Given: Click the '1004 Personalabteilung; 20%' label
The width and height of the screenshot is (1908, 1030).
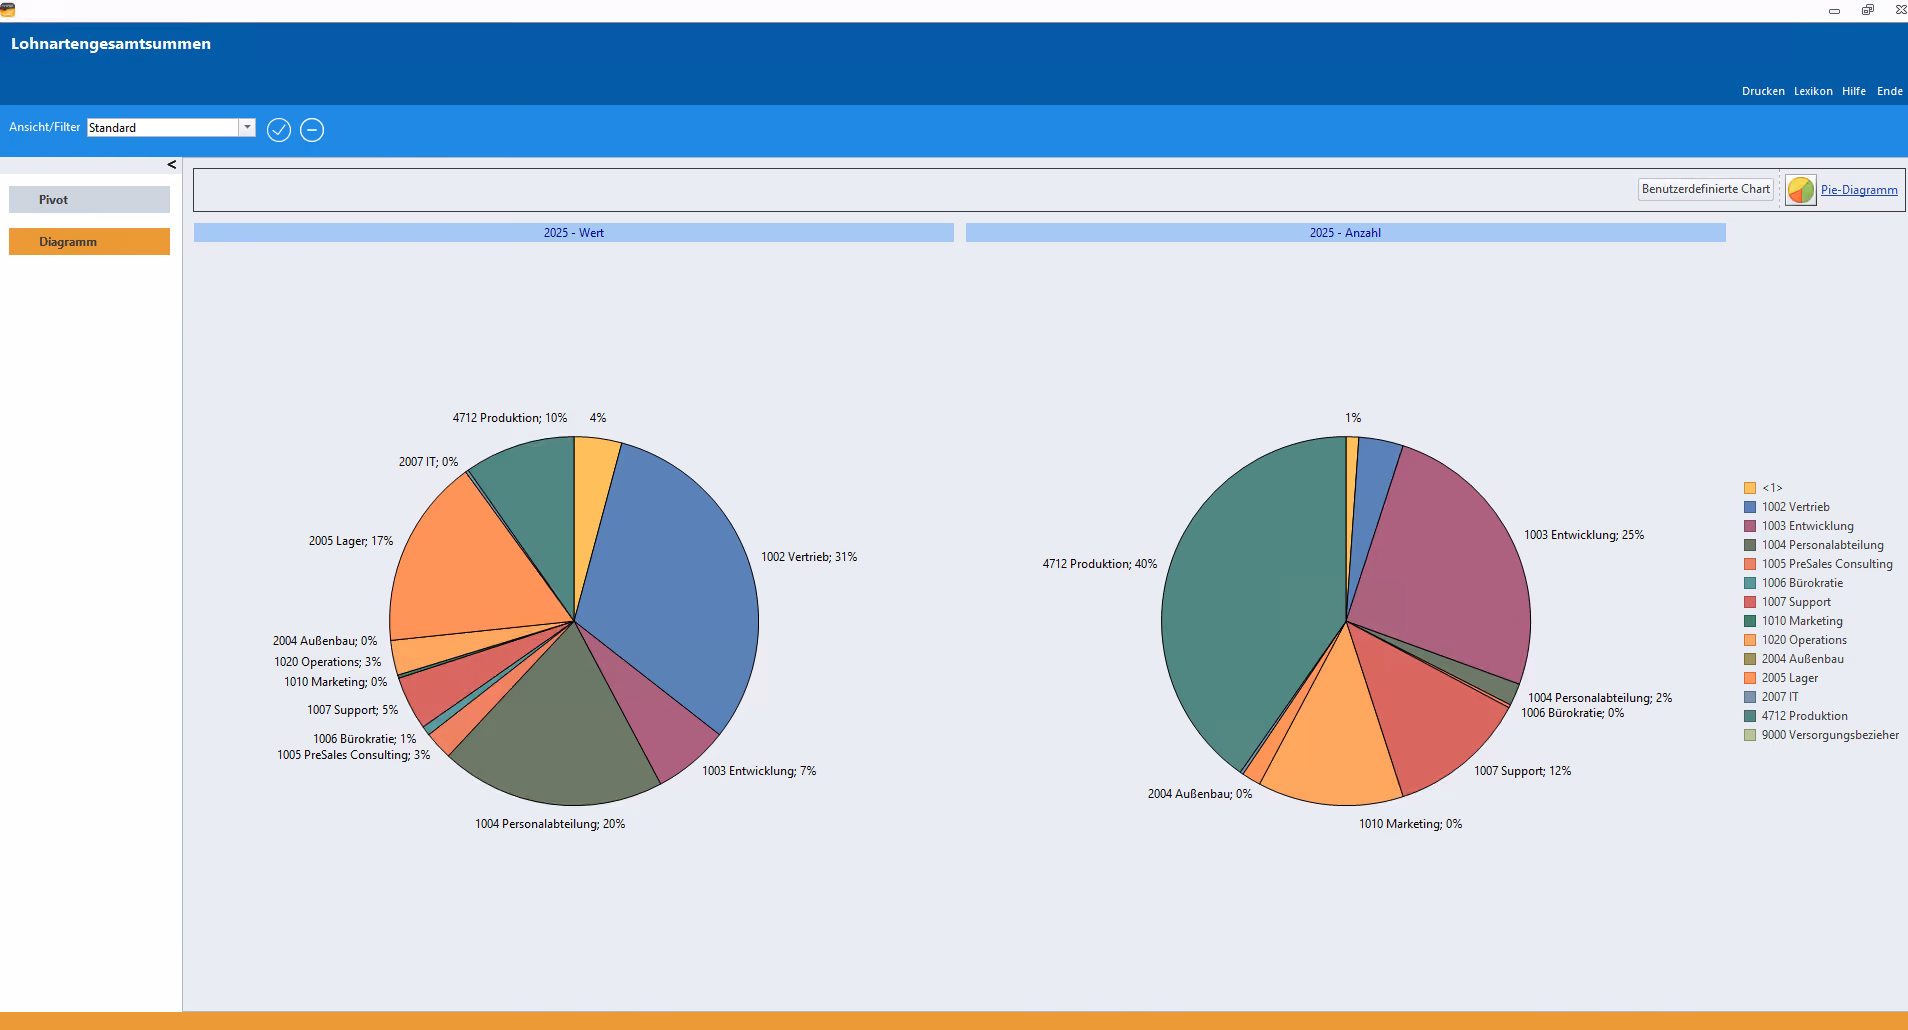Looking at the screenshot, I should 550,824.
